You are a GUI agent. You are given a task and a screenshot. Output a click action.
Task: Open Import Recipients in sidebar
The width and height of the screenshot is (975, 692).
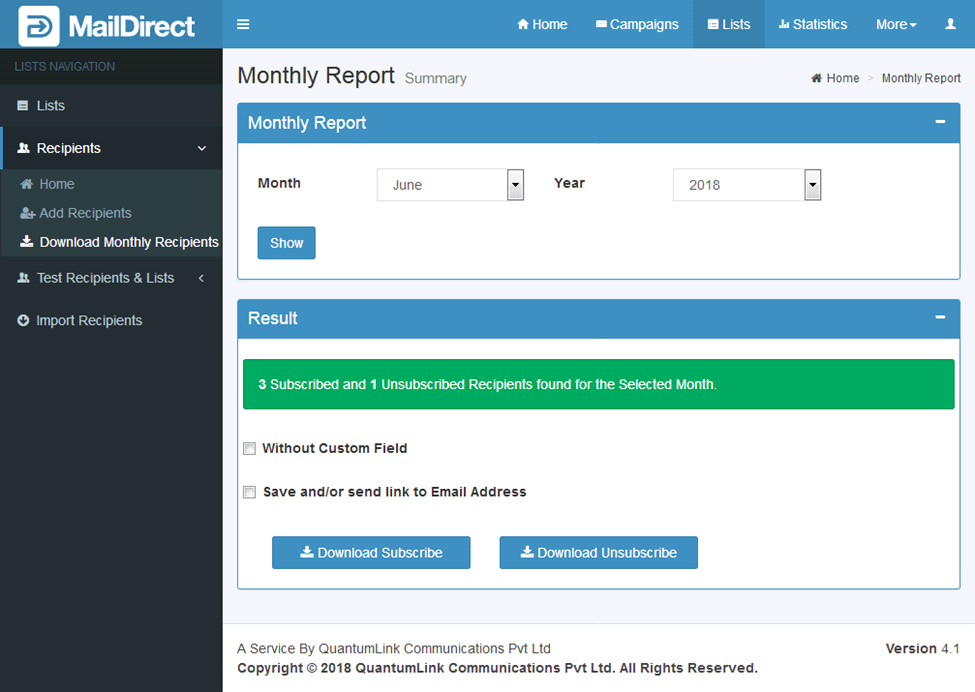click(x=89, y=321)
